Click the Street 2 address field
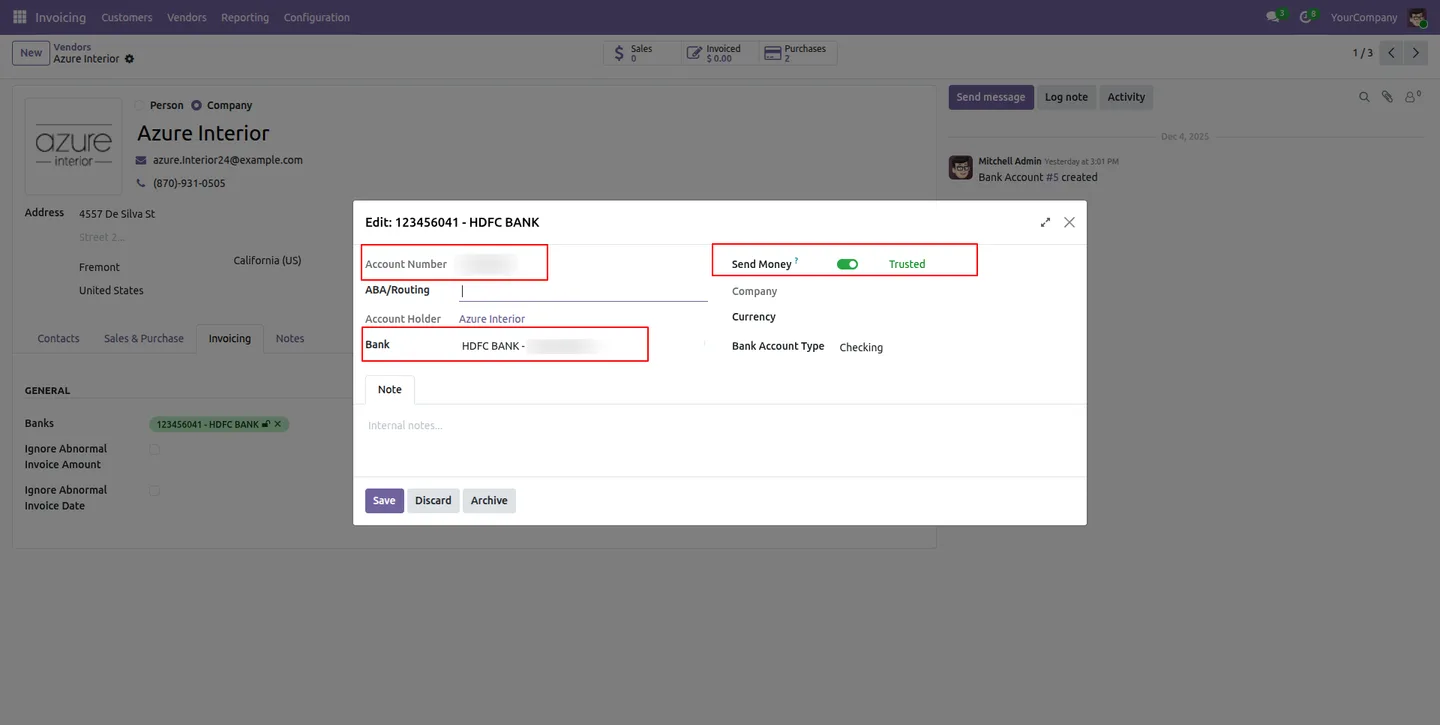Viewport: 1440px width, 725px height. click(102, 237)
